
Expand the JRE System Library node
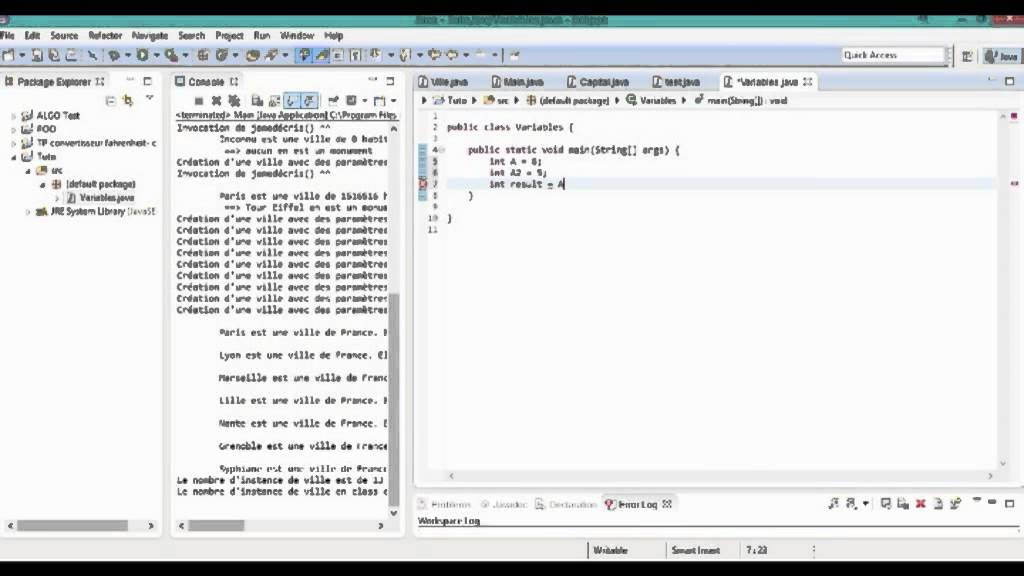pos(28,212)
